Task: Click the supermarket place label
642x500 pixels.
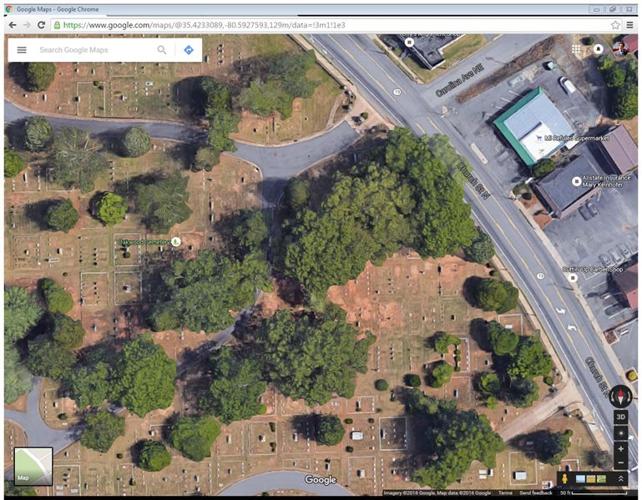Action: point(576,138)
